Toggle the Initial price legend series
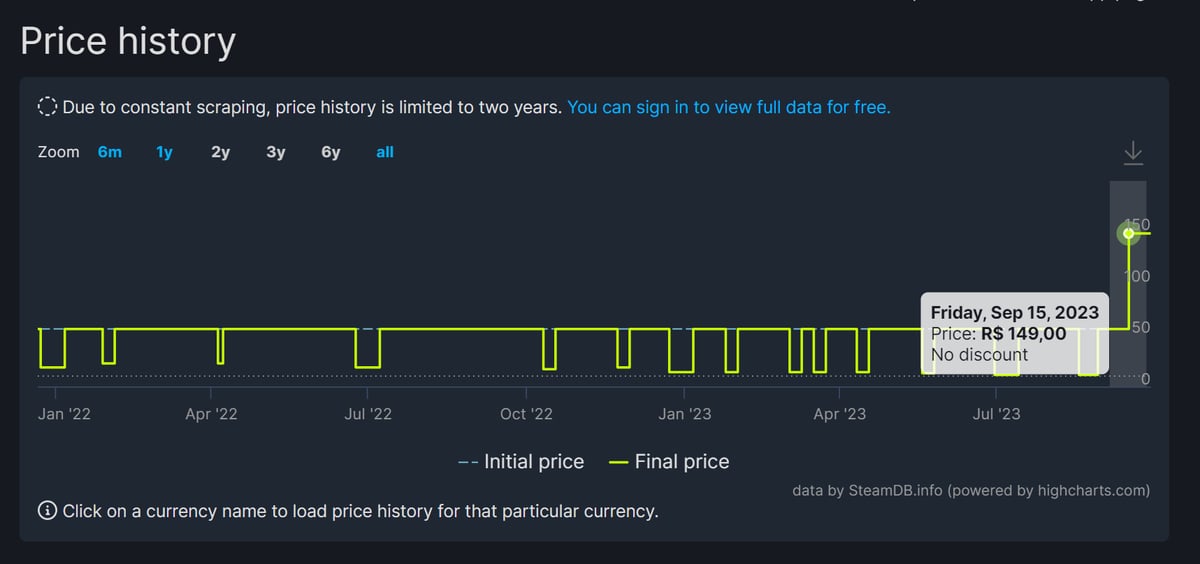Image resolution: width=1200 pixels, height=564 pixels. 521,462
